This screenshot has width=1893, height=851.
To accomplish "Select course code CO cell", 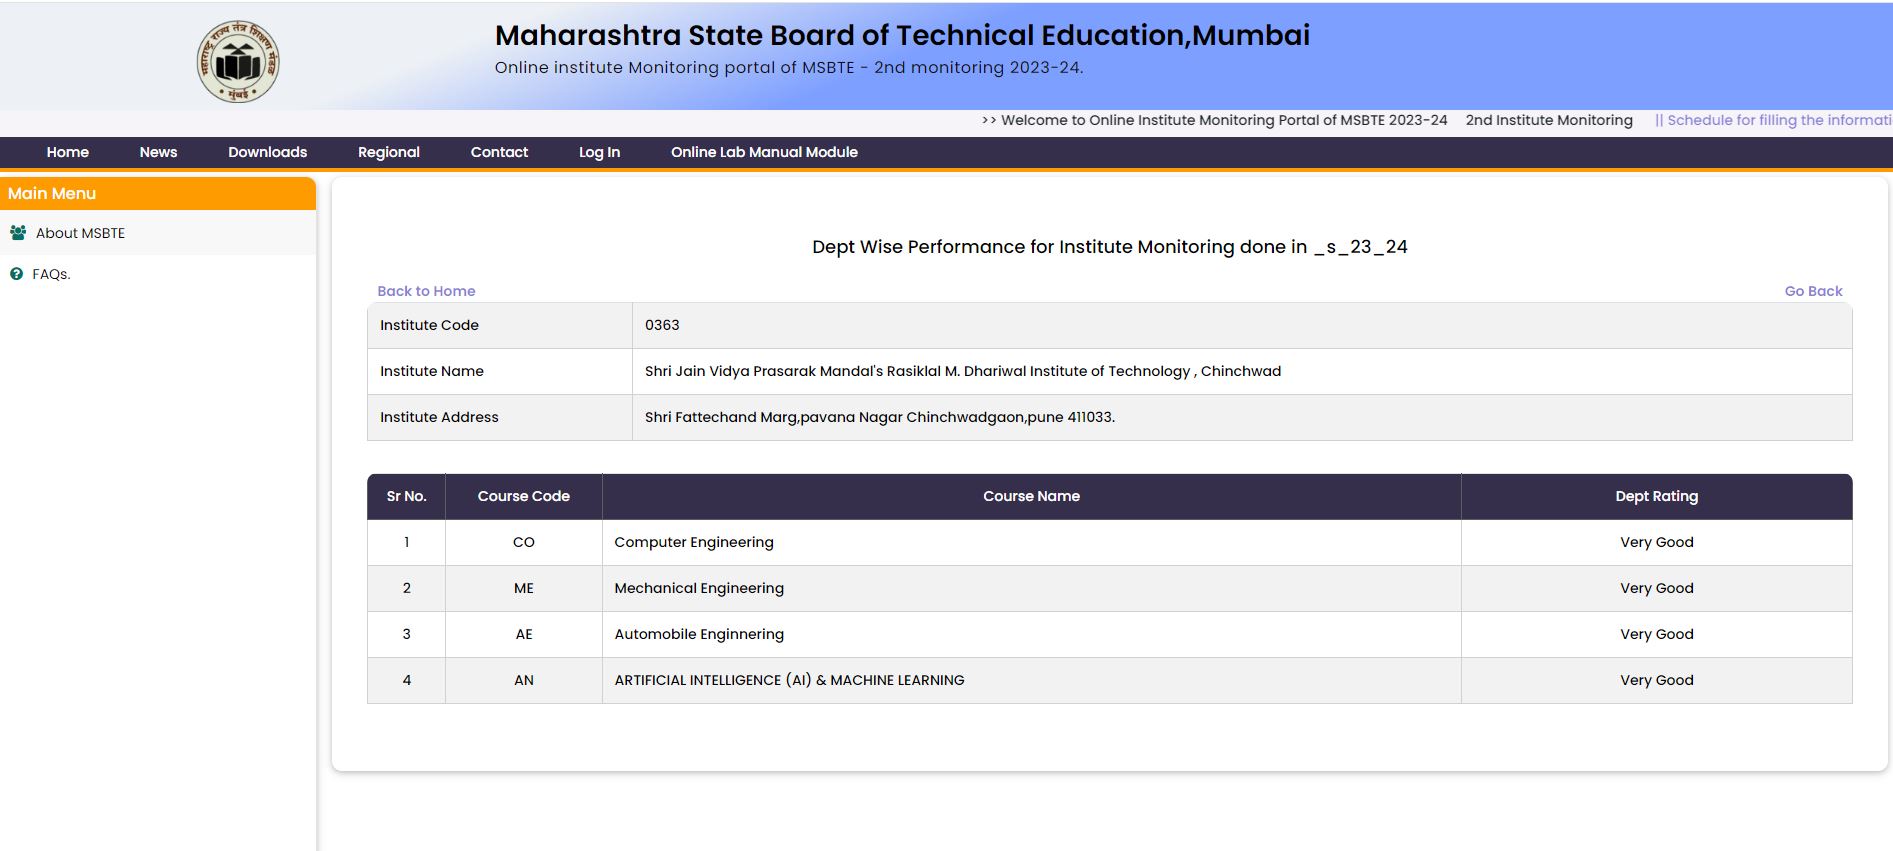I will click(524, 542).
